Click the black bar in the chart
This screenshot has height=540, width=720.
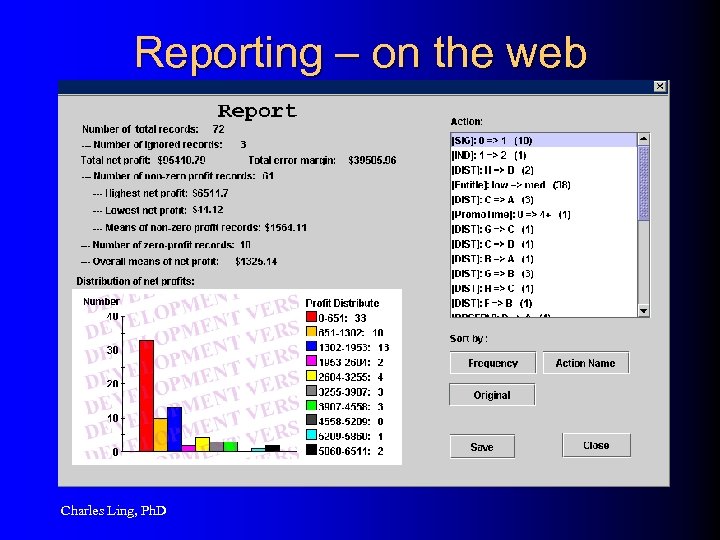pyautogui.click(x=272, y=448)
